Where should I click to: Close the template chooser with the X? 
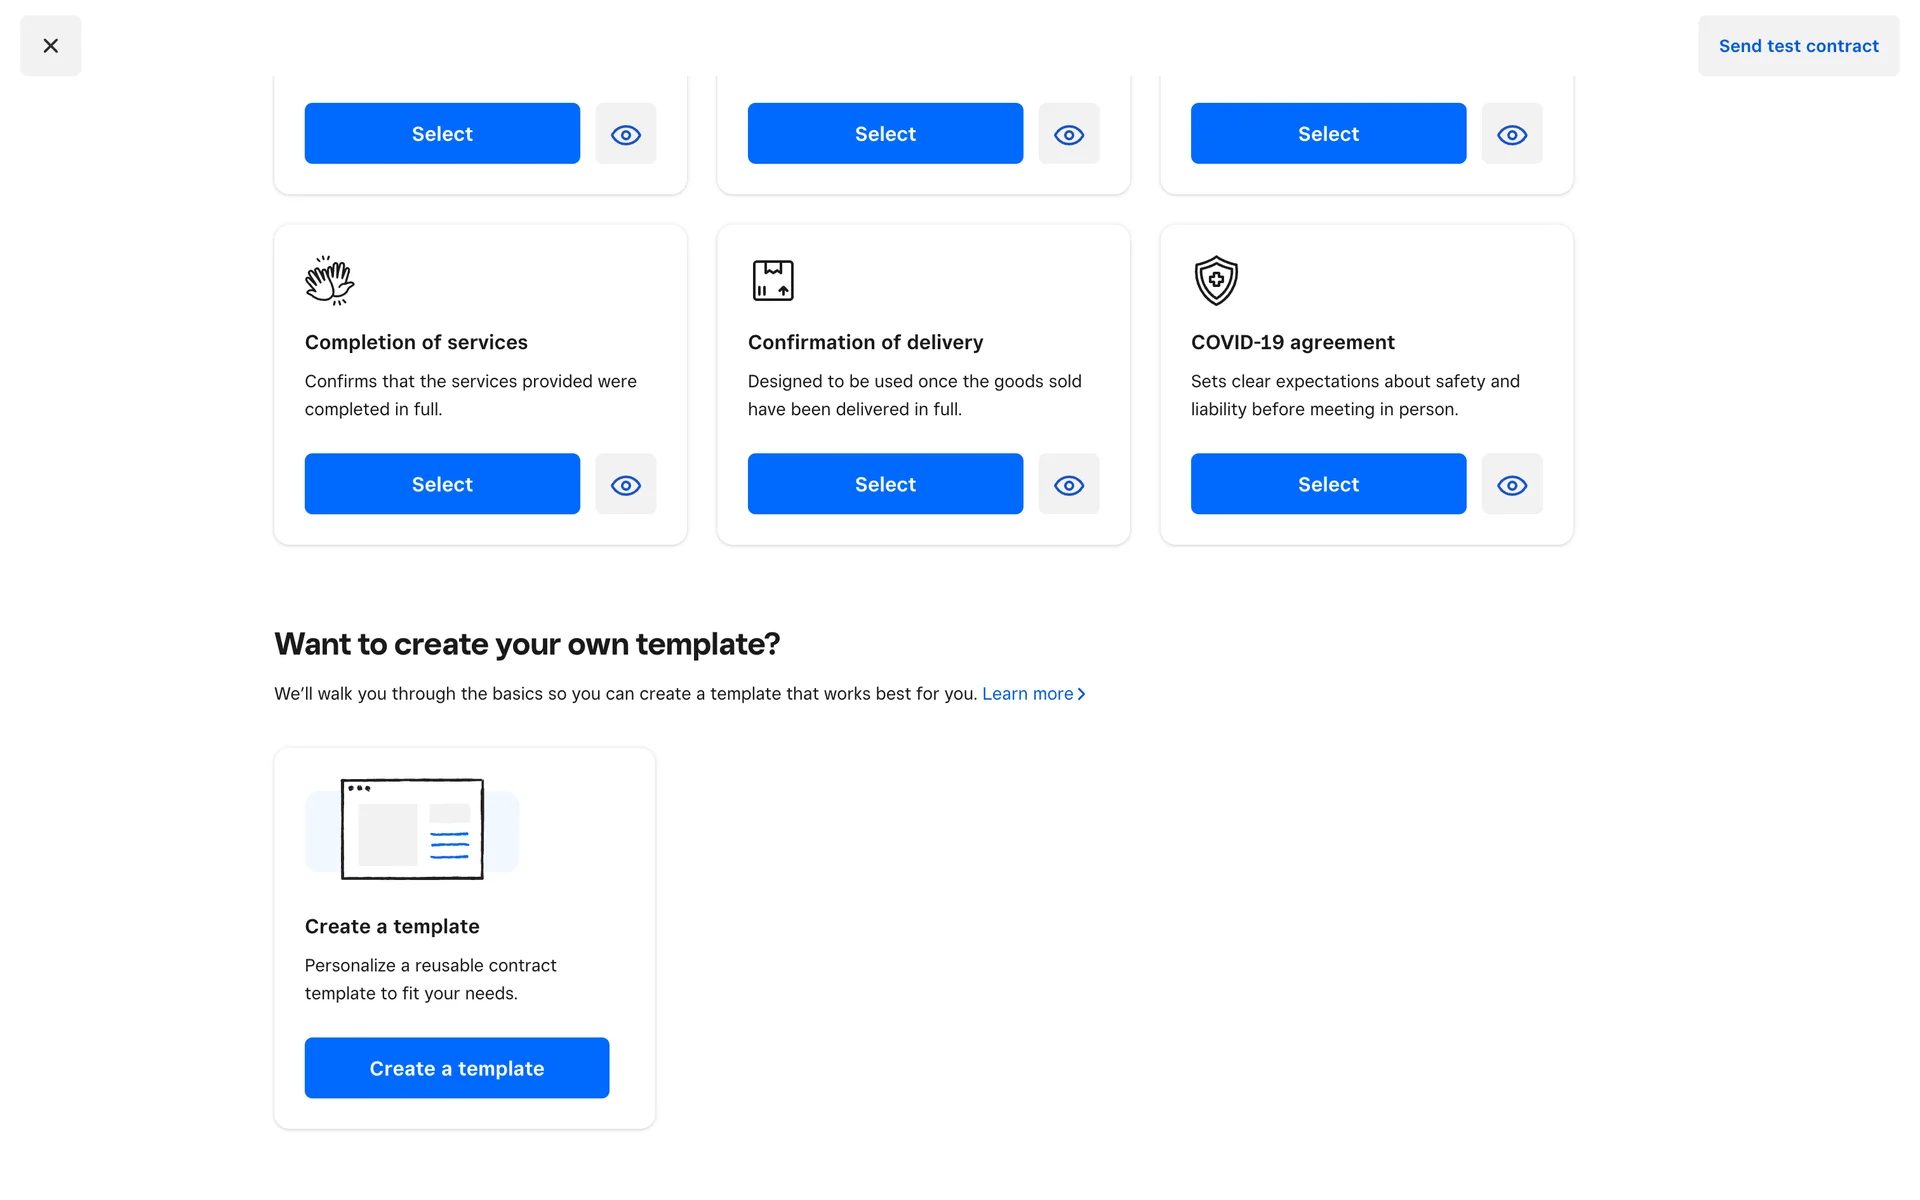pos(50,46)
